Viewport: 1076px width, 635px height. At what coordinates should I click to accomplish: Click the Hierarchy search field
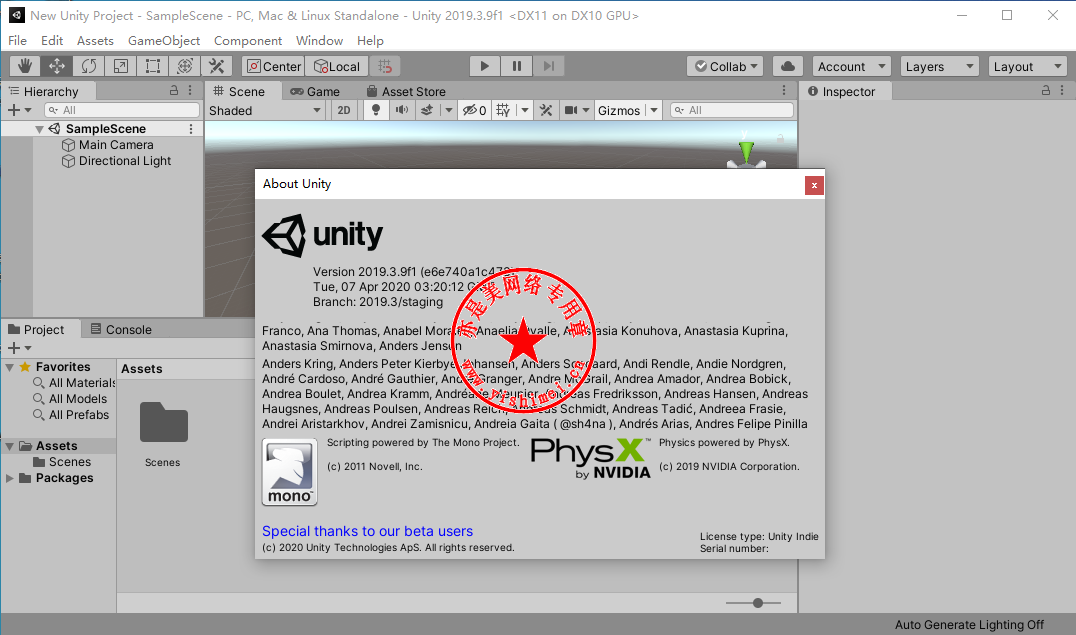121,111
